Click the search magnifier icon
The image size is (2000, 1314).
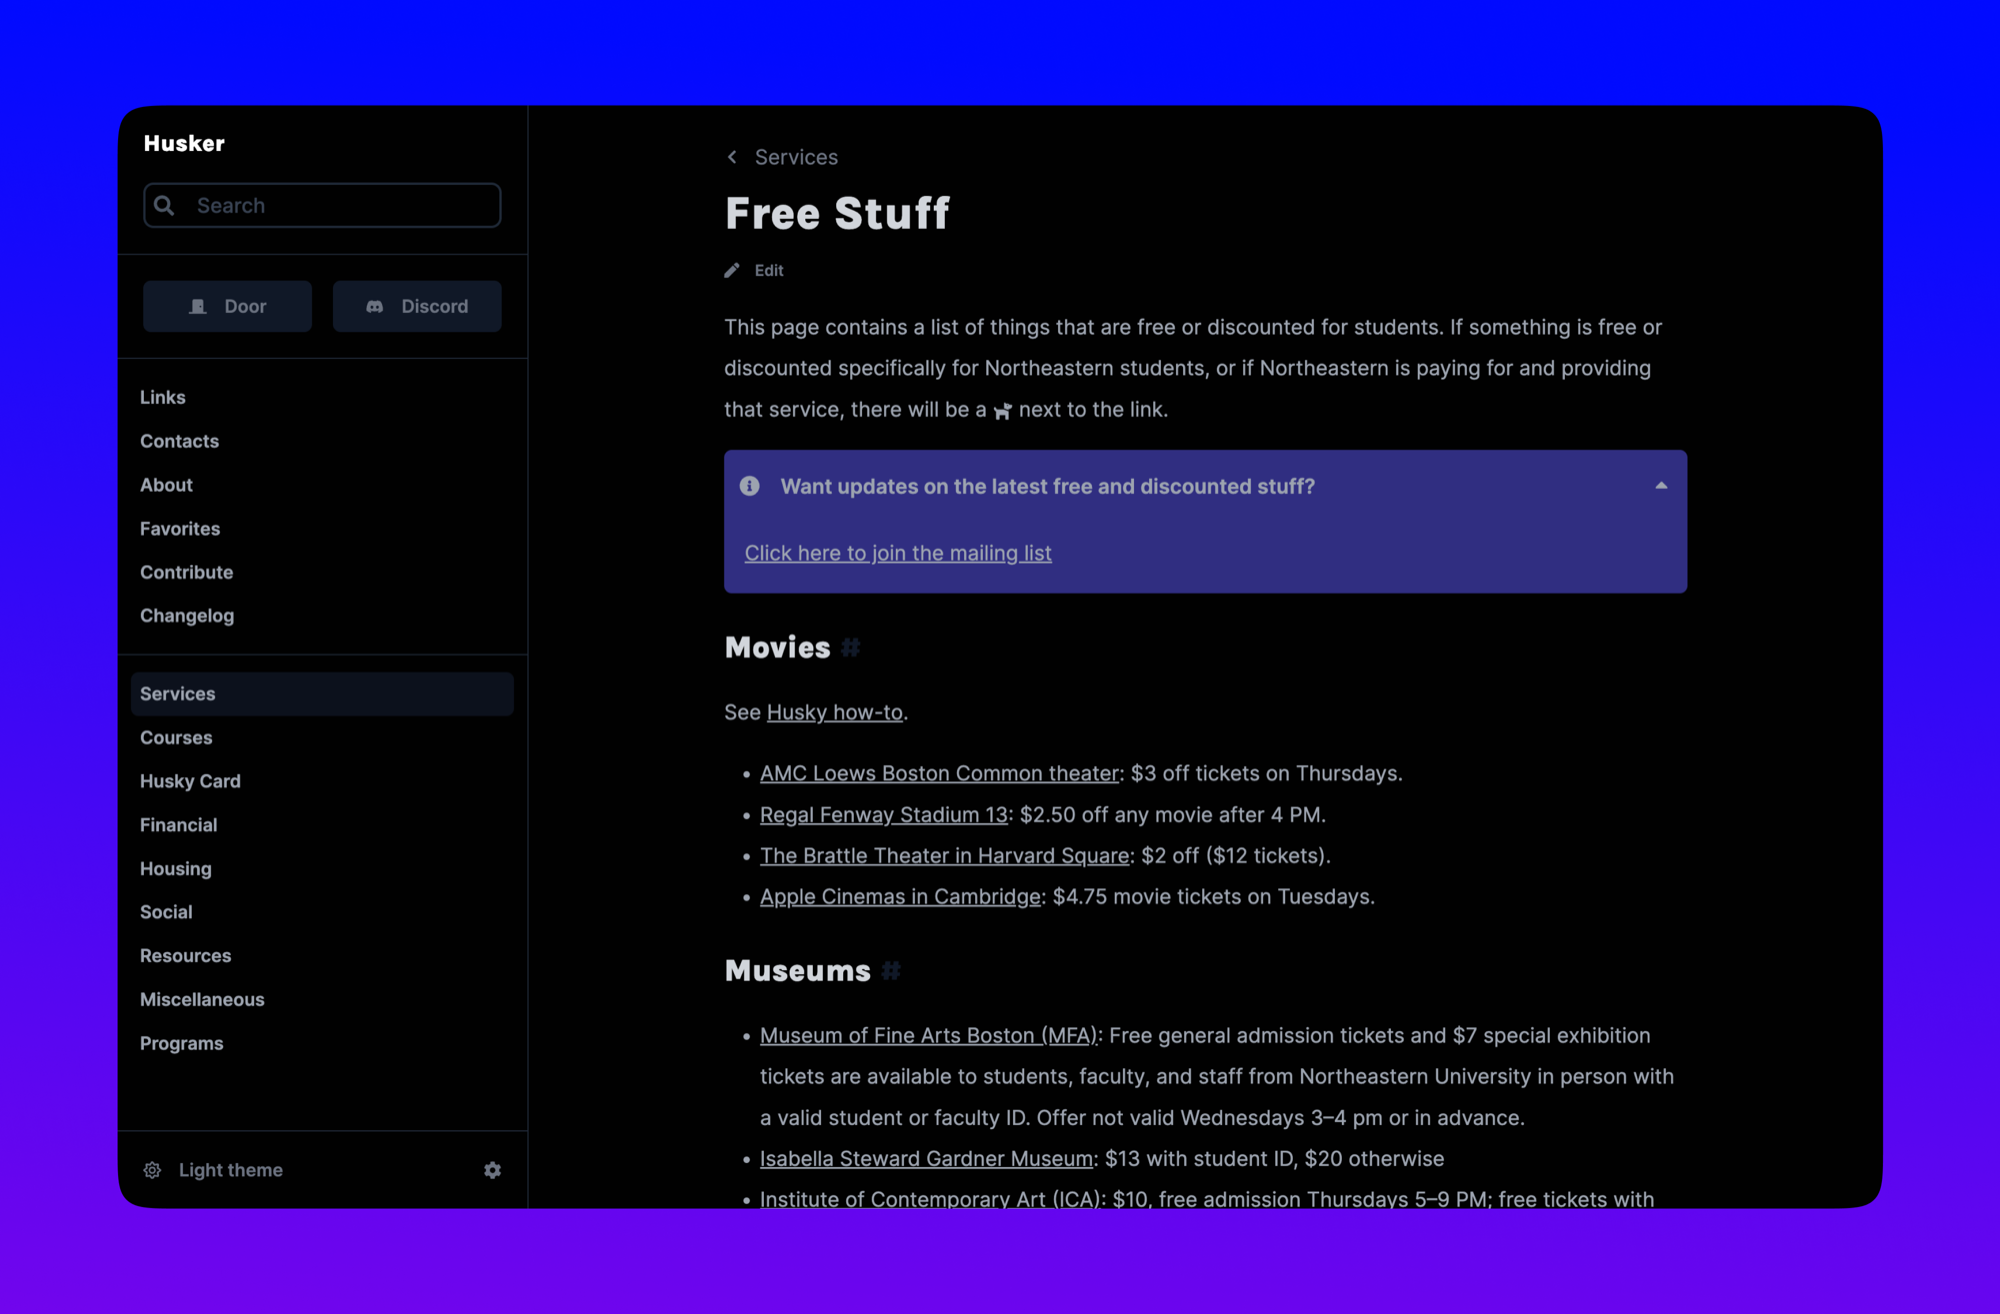click(166, 205)
